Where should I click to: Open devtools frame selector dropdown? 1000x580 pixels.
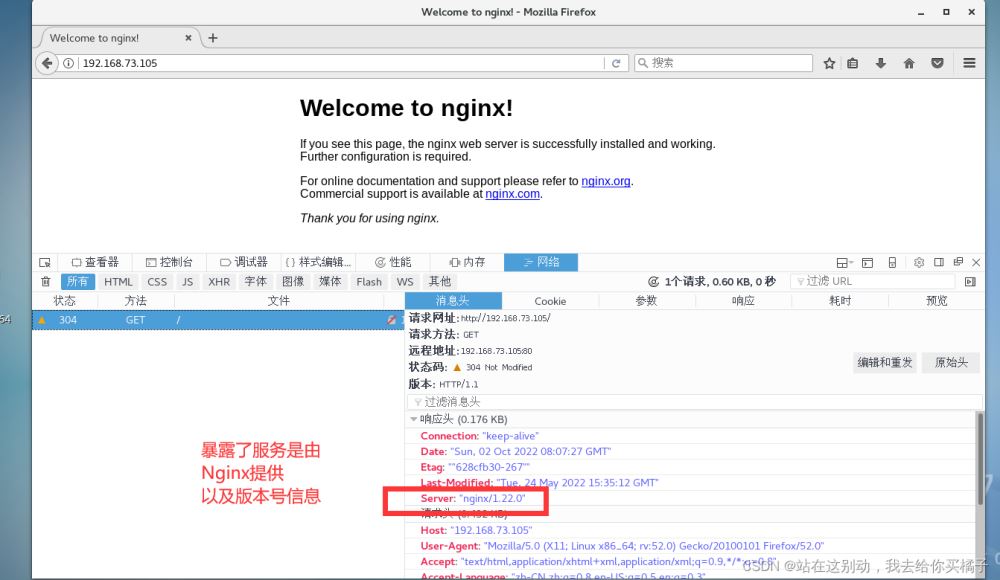point(844,262)
